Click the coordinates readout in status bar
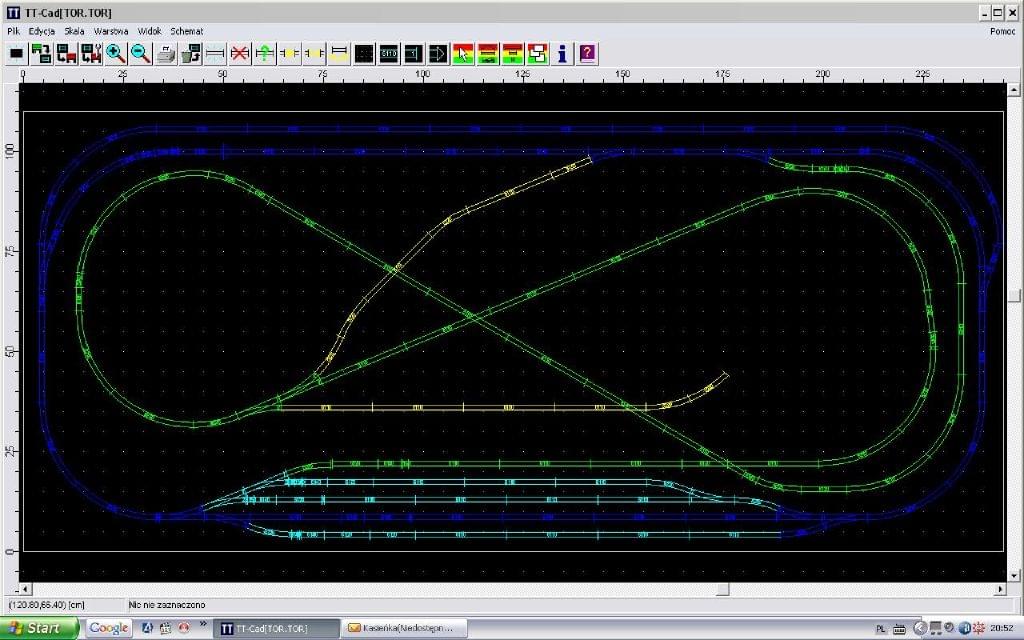 46,605
